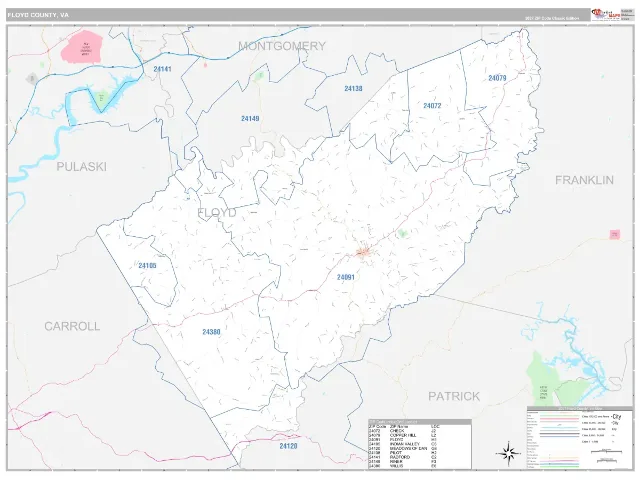Select ZIP code 24091 on map
This screenshot has width=640, height=480.
[x=346, y=277]
